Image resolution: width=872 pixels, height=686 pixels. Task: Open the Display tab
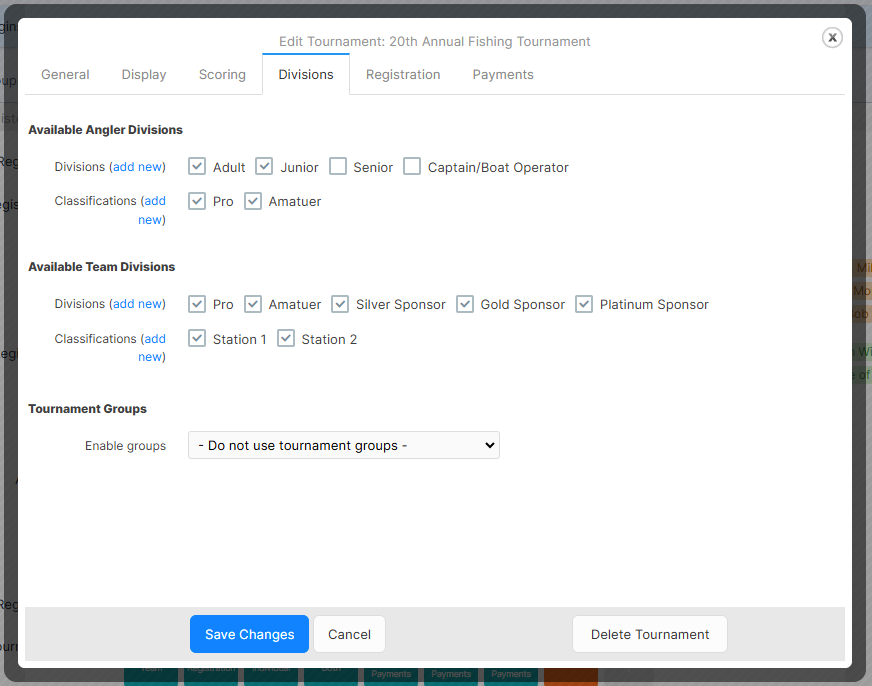[144, 74]
